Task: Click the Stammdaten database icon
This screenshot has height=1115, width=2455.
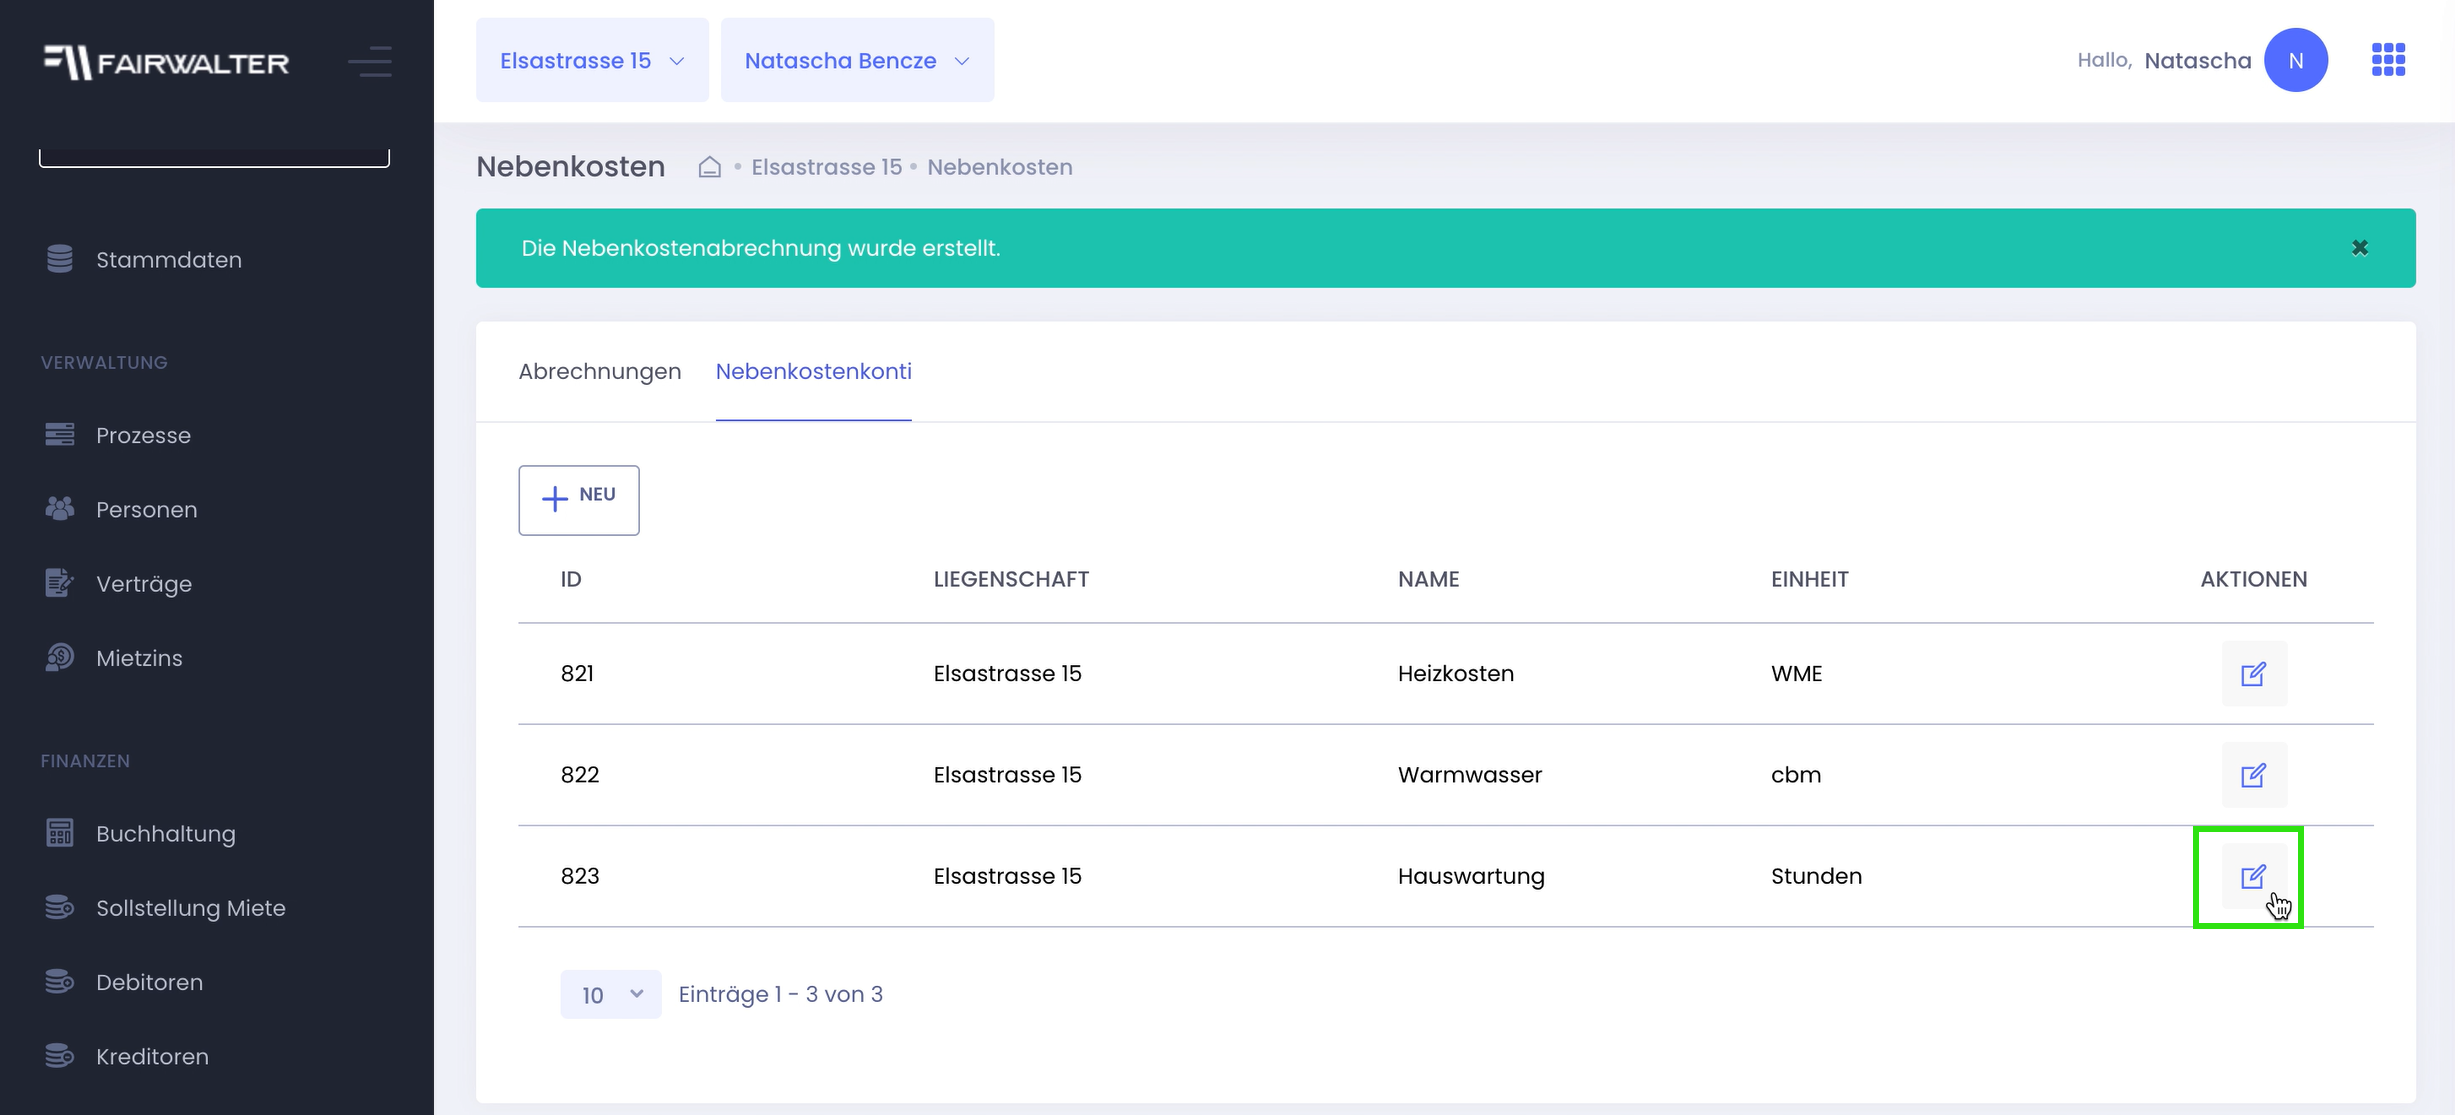Action: [x=60, y=259]
